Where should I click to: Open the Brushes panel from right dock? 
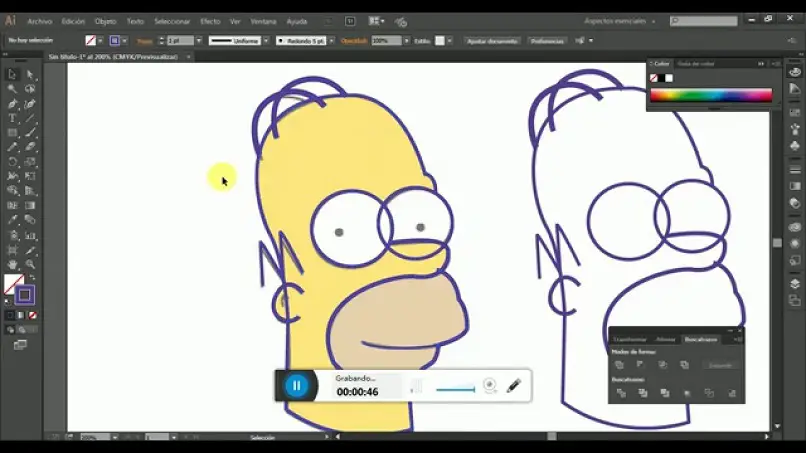(x=795, y=129)
